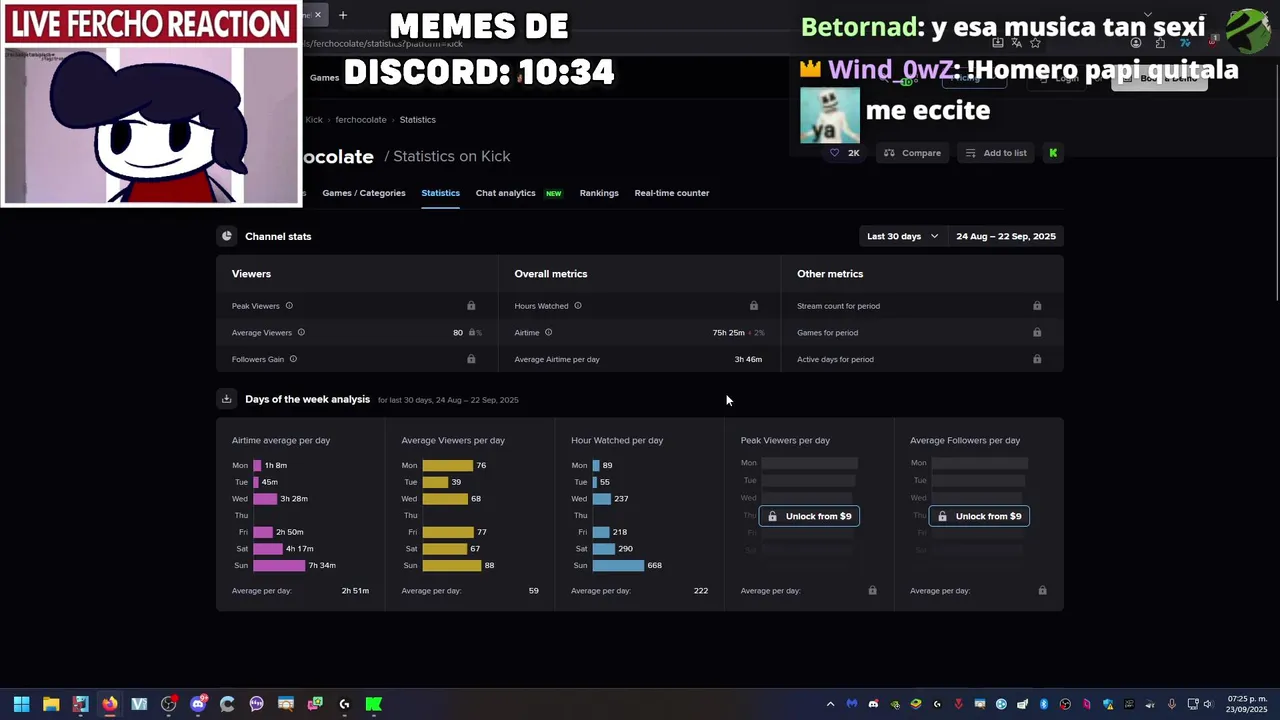This screenshot has height=720, width=1280.
Task: Open Logitech G Hub from the taskbar
Action: 344,704
